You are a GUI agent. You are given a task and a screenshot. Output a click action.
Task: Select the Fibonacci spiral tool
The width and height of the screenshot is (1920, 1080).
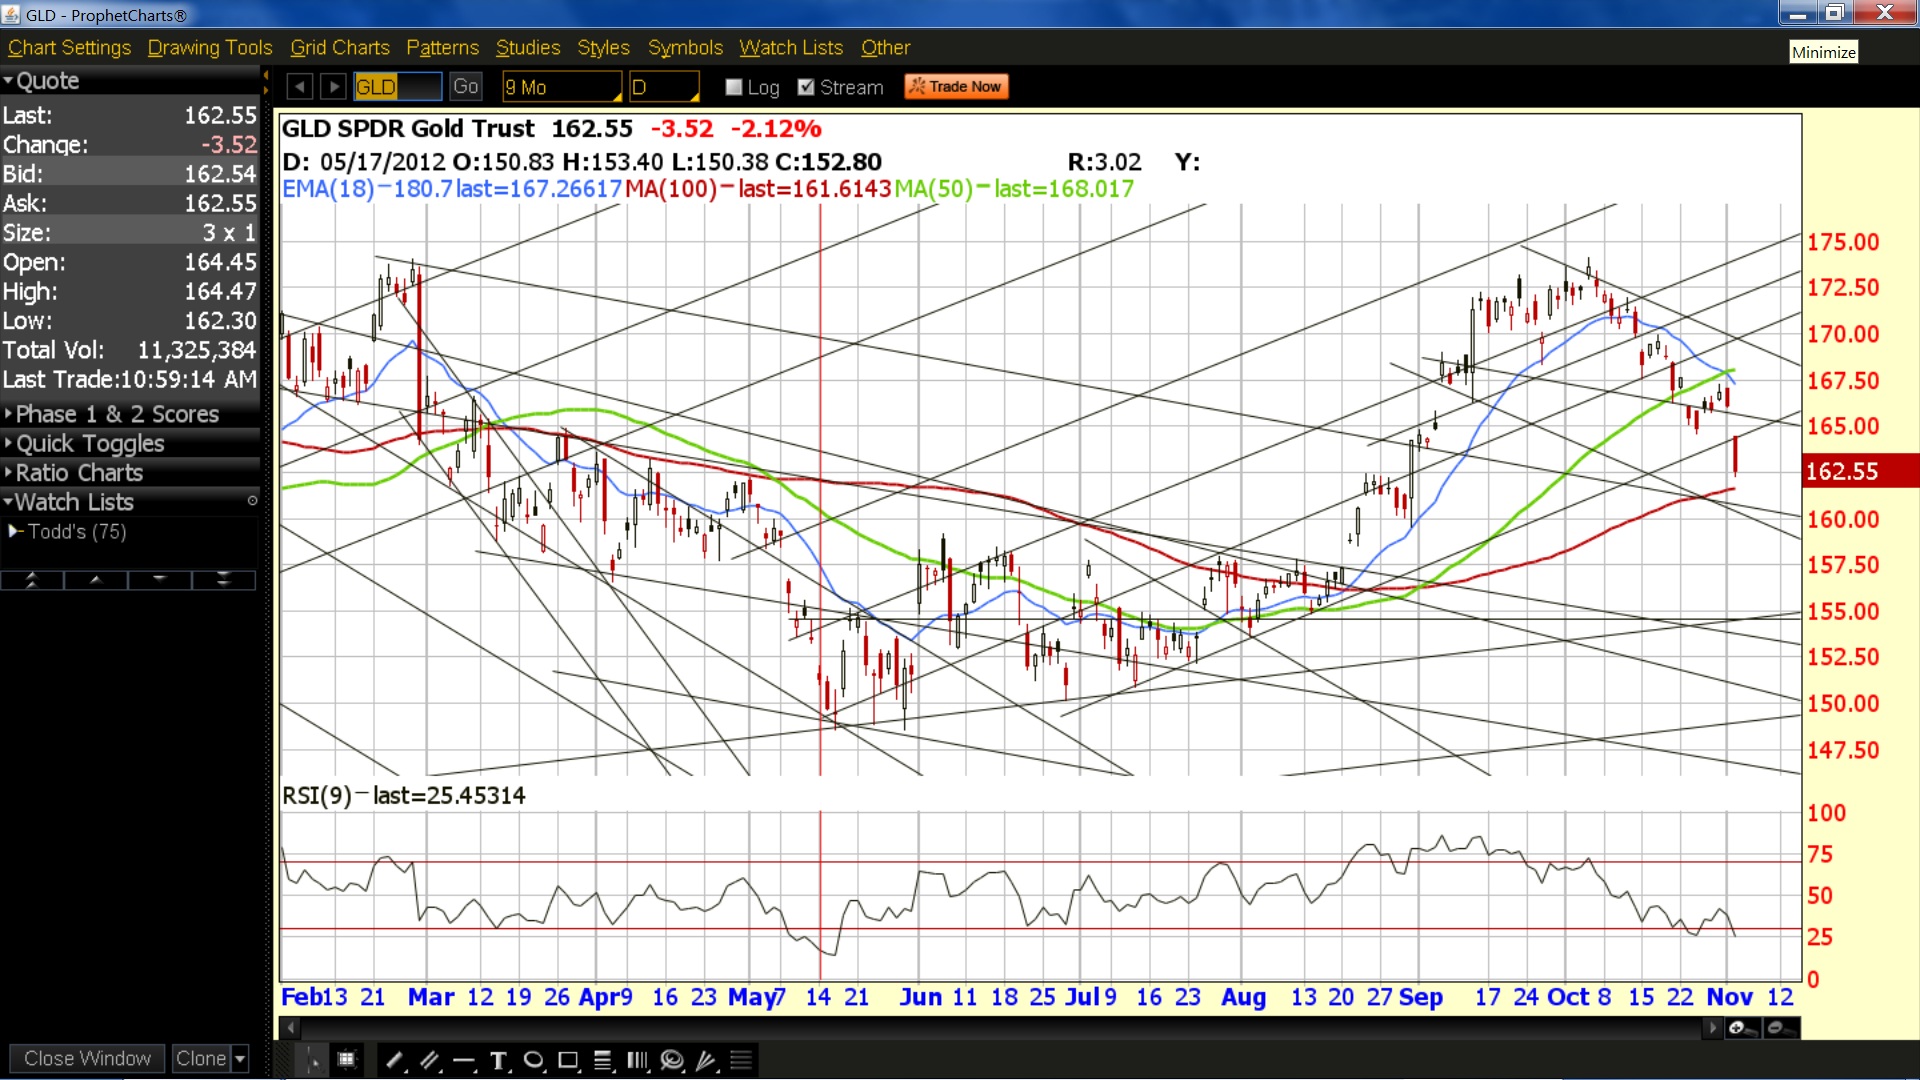(x=672, y=1061)
